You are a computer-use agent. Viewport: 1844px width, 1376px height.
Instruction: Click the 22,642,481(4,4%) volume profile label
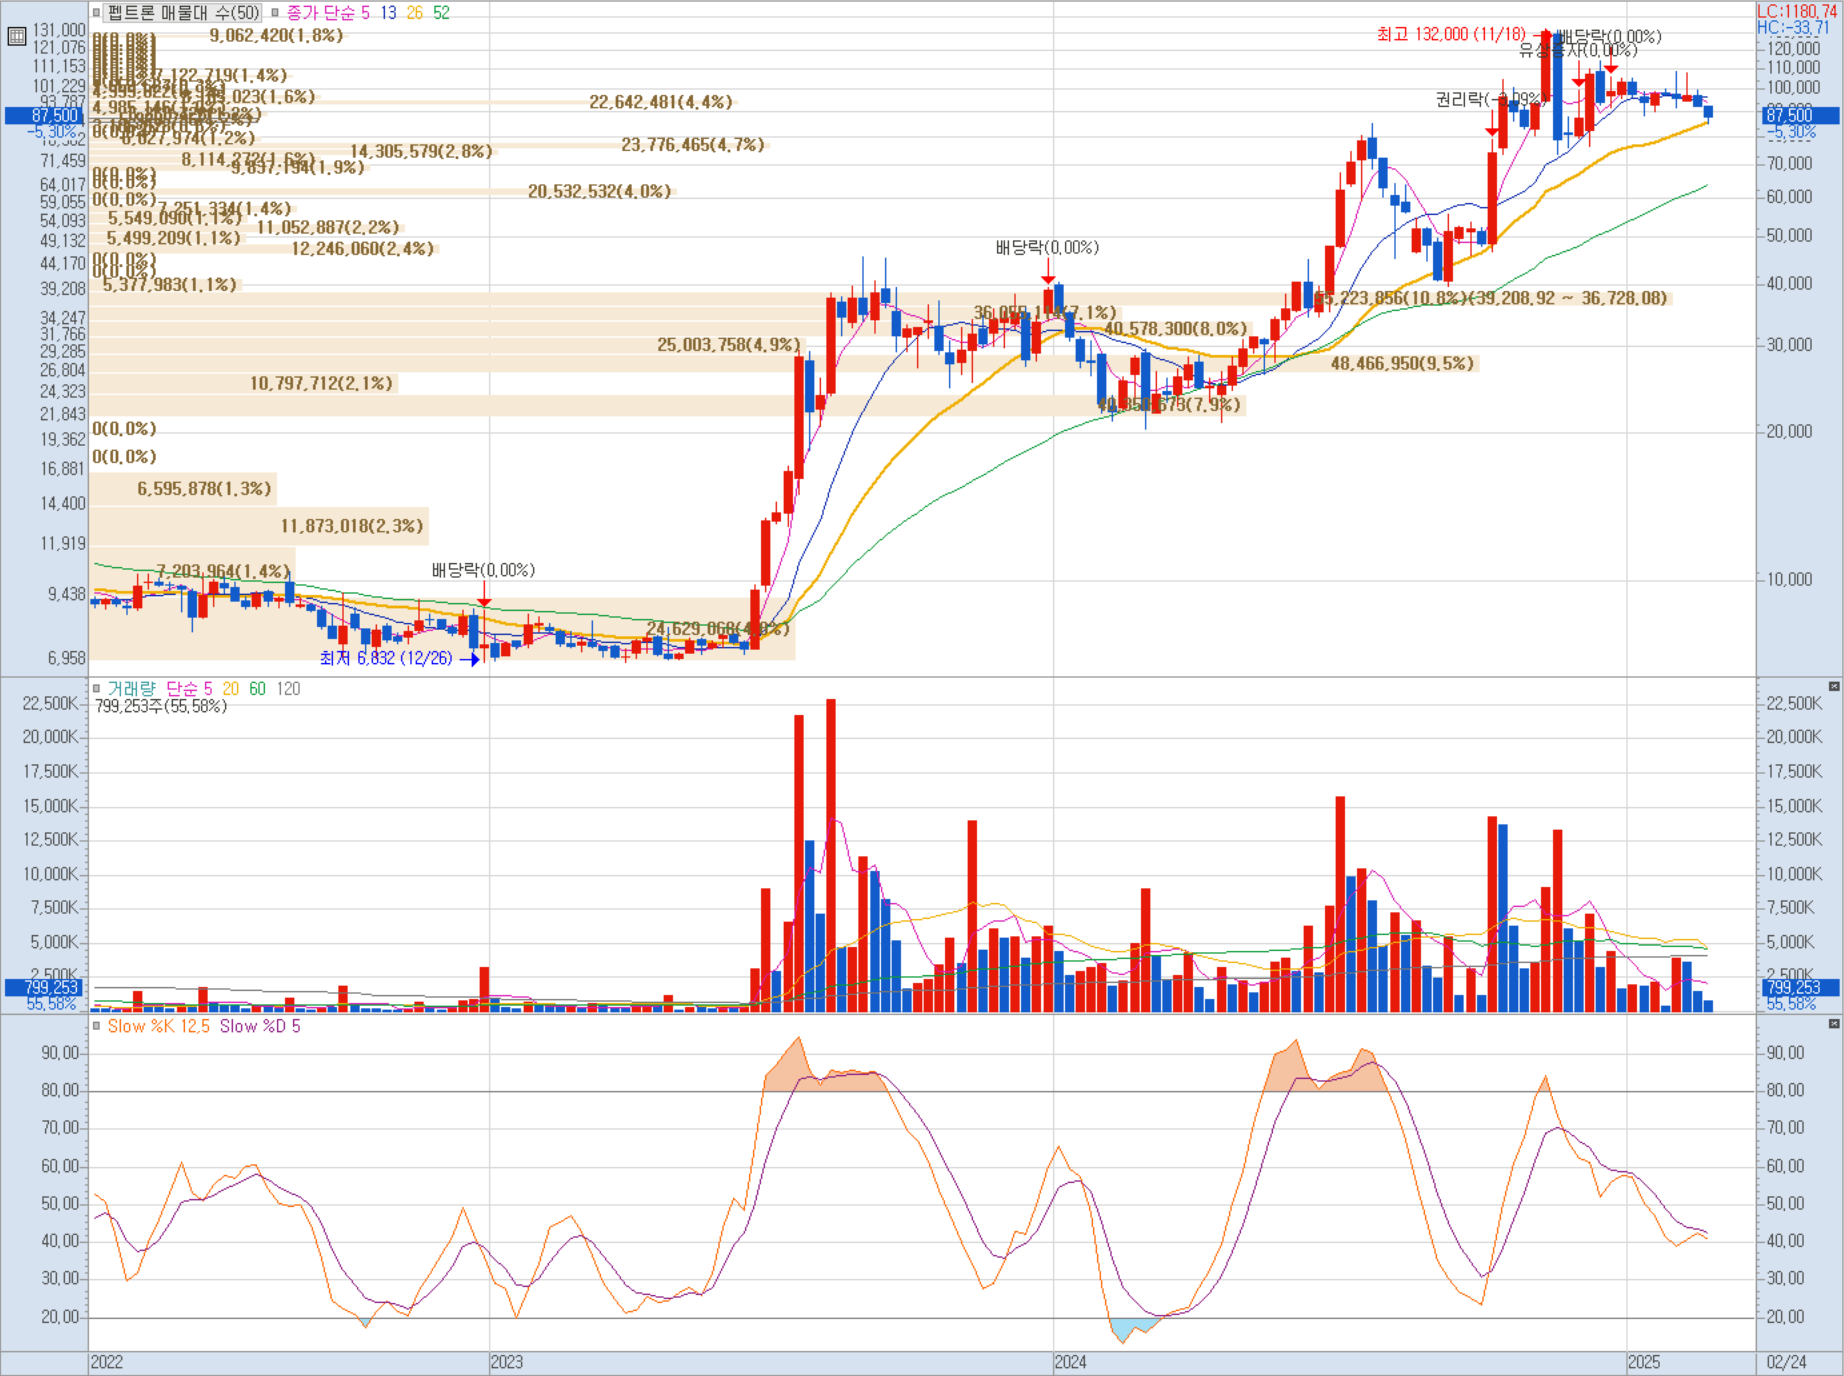(x=661, y=102)
